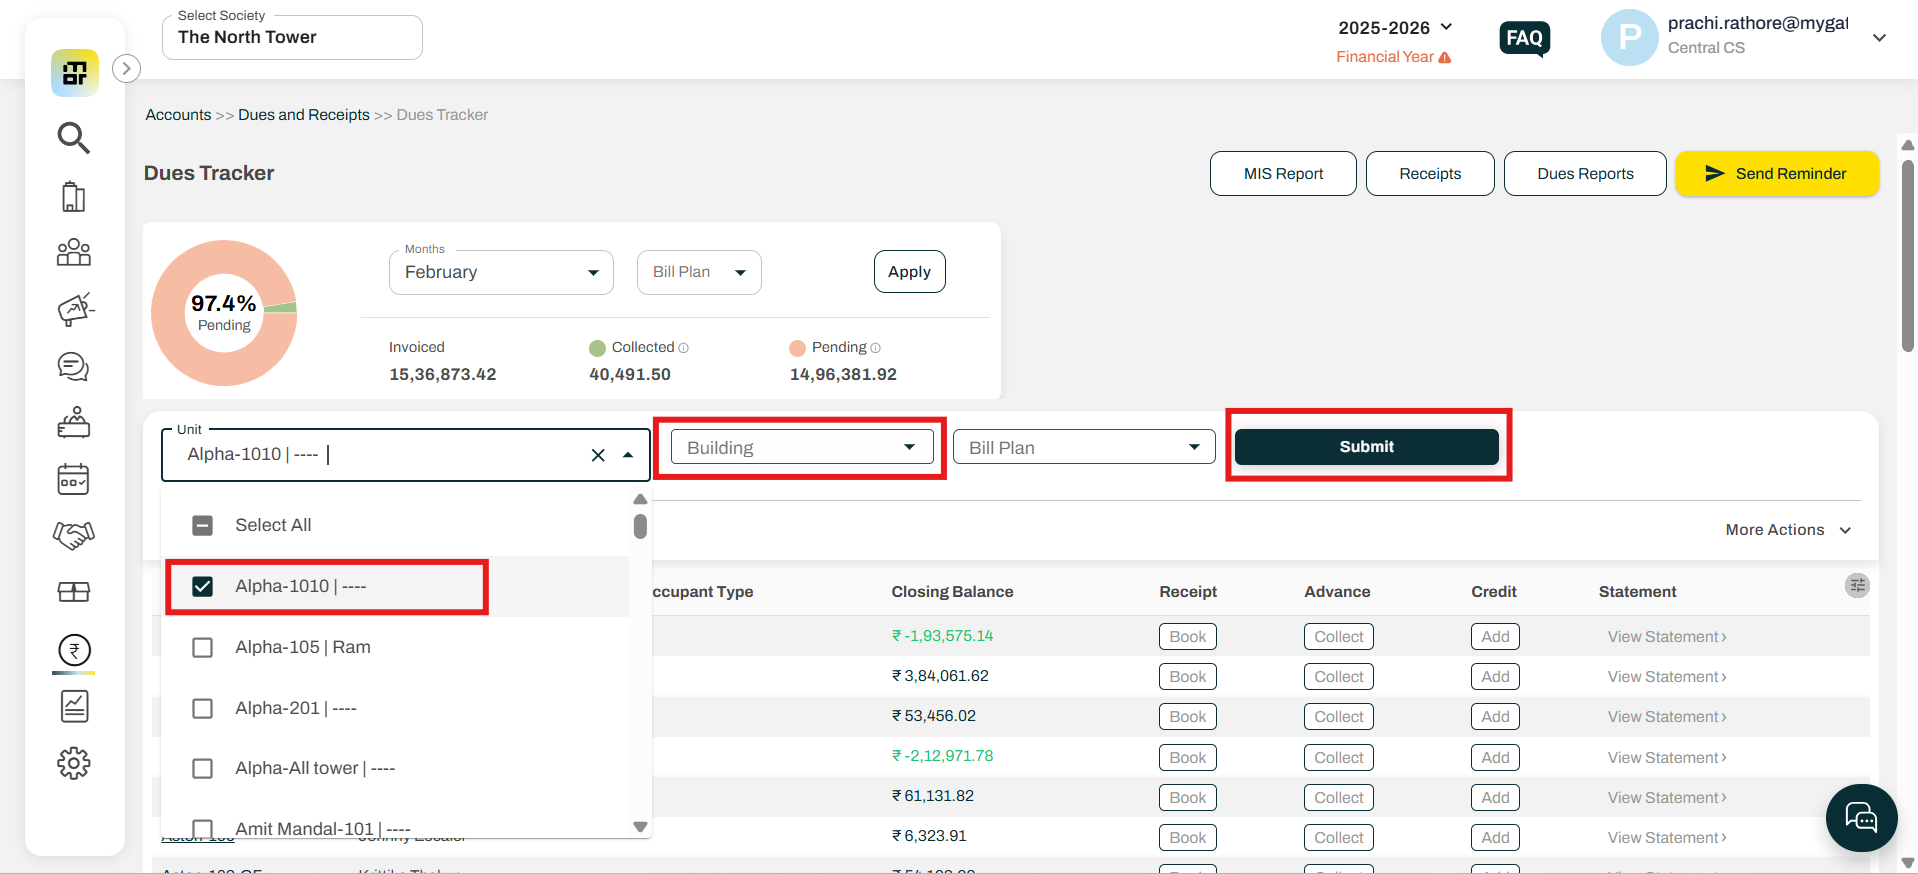This screenshot has height=874, width=1918.
Task: Open View Statement for ₹ -2,12,971.78 row
Action: click(x=1667, y=758)
